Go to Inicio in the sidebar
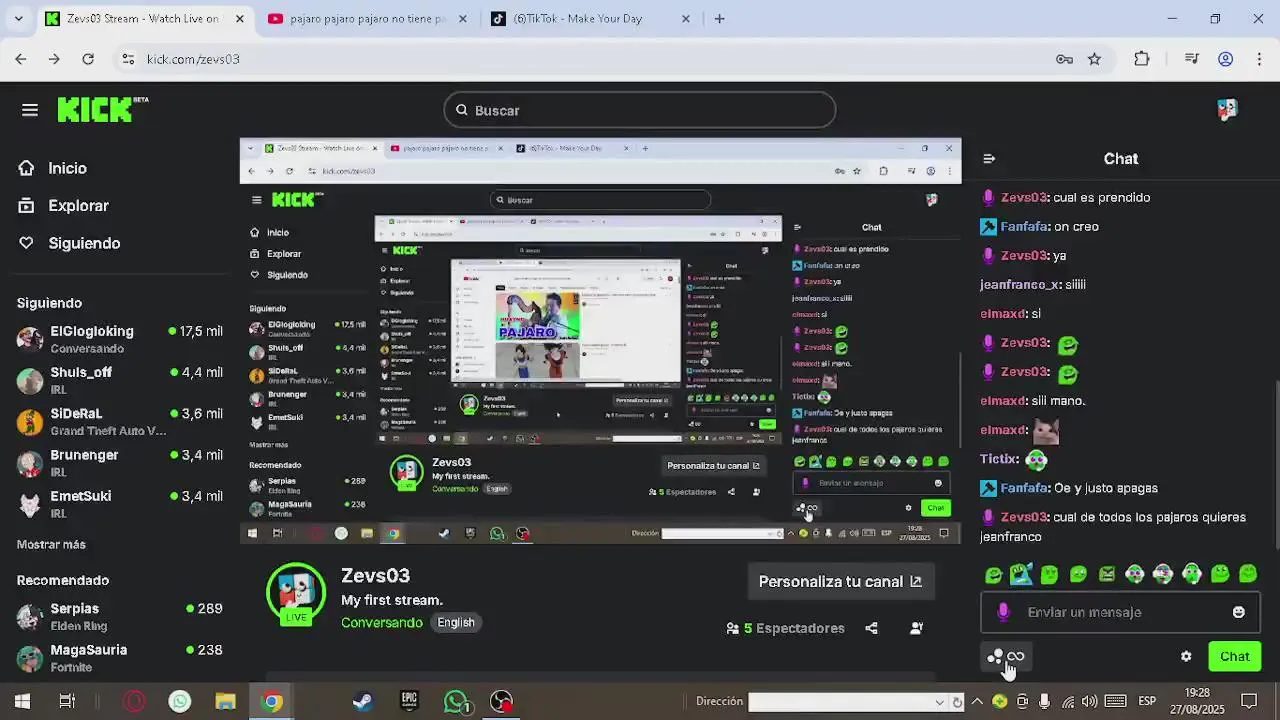 [x=52, y=168]
